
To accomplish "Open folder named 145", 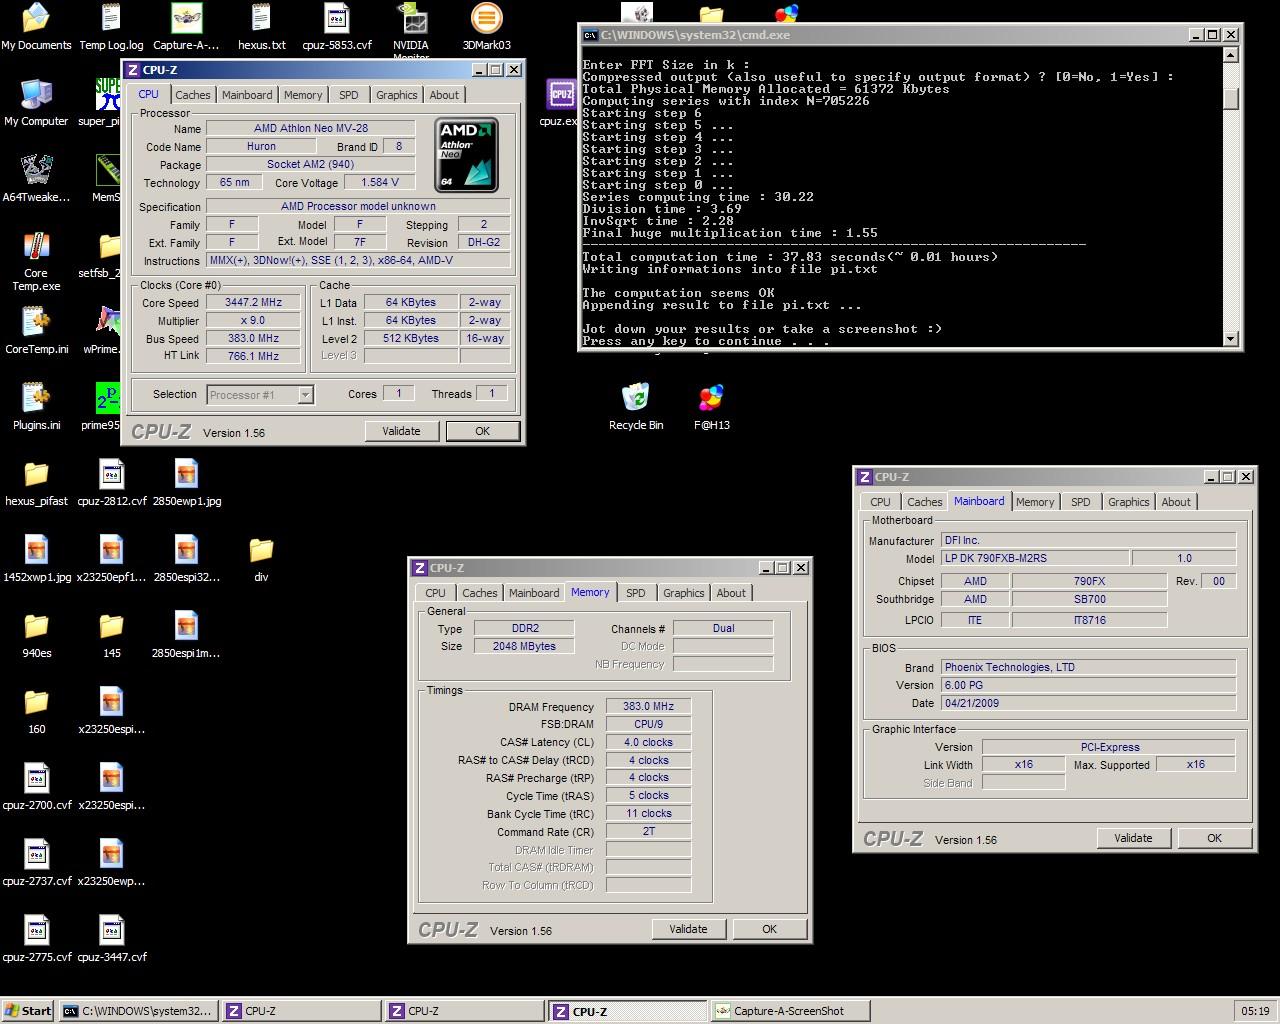I will click(111, 634).
